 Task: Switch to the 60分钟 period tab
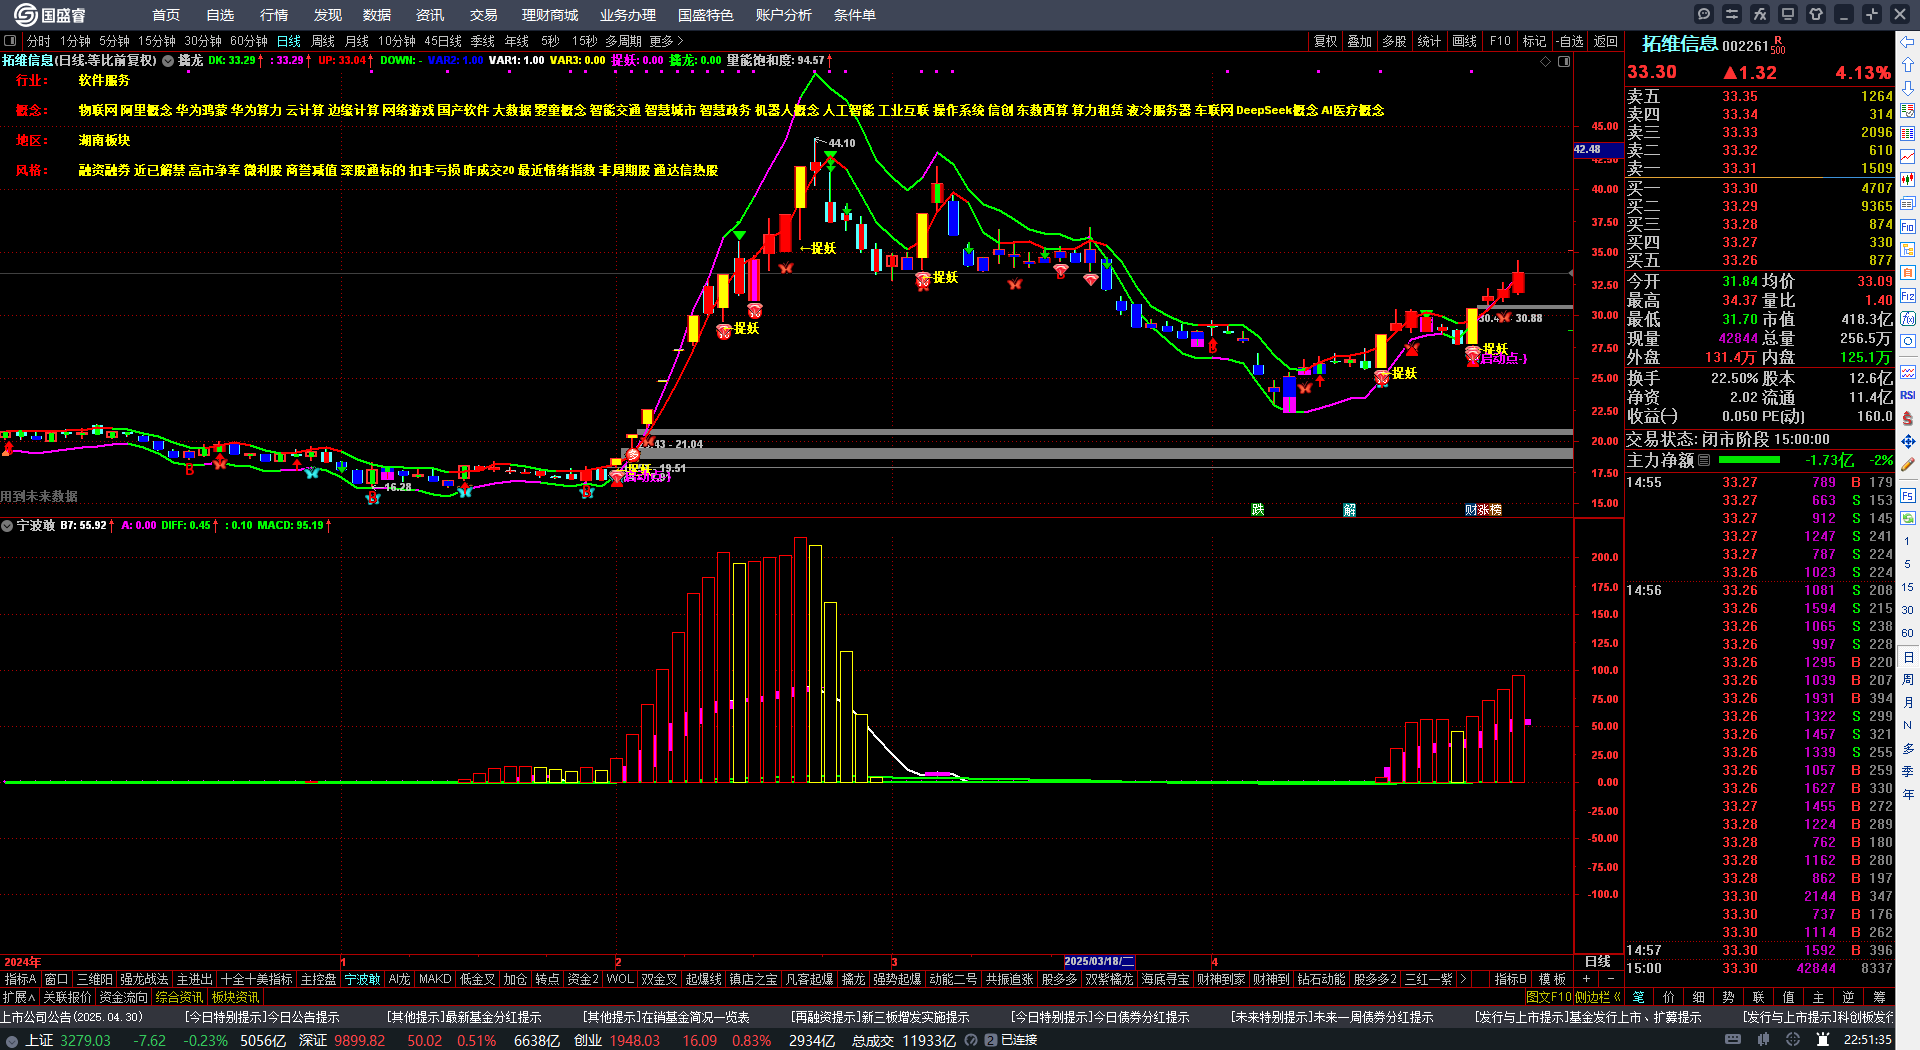click(x=249, y=41)
